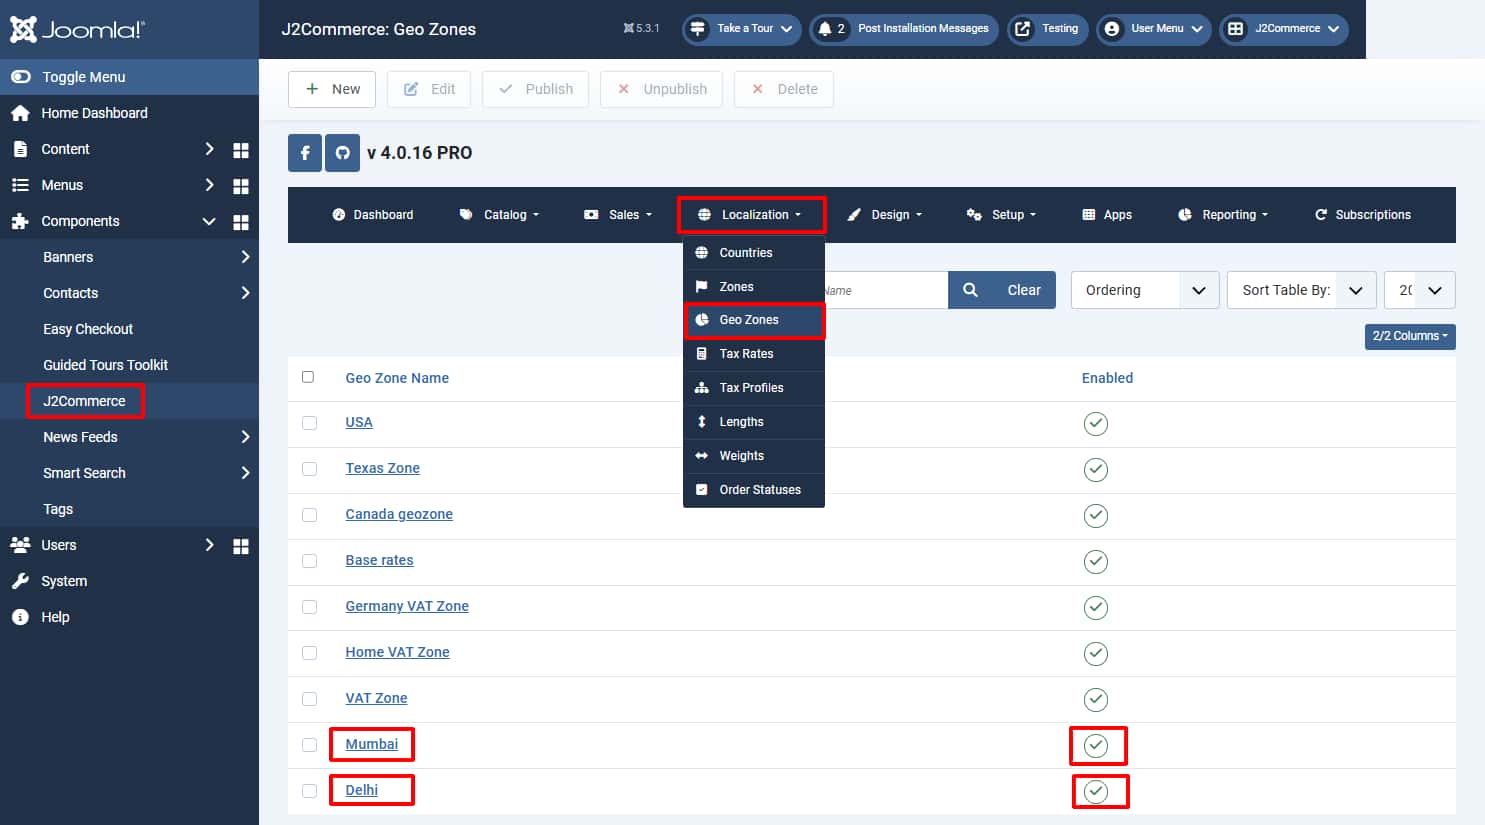
Task: Click the Joomla logo
Action: point(77,29)
